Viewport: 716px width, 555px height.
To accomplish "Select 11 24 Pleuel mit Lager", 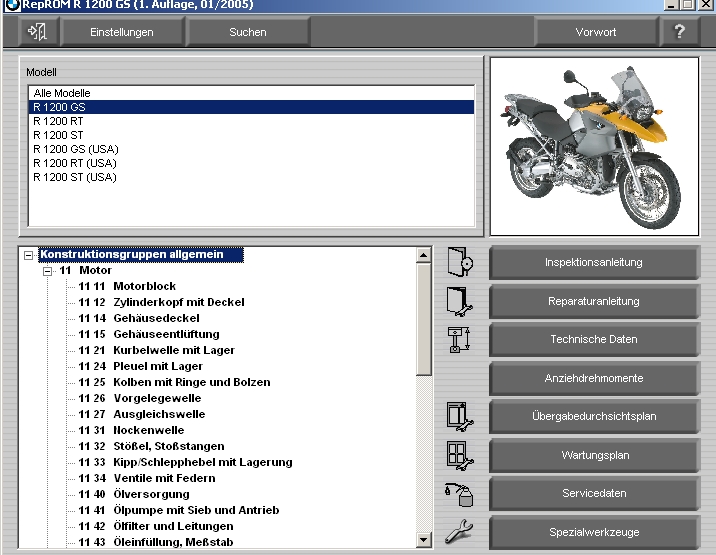I will coord(140,366).
